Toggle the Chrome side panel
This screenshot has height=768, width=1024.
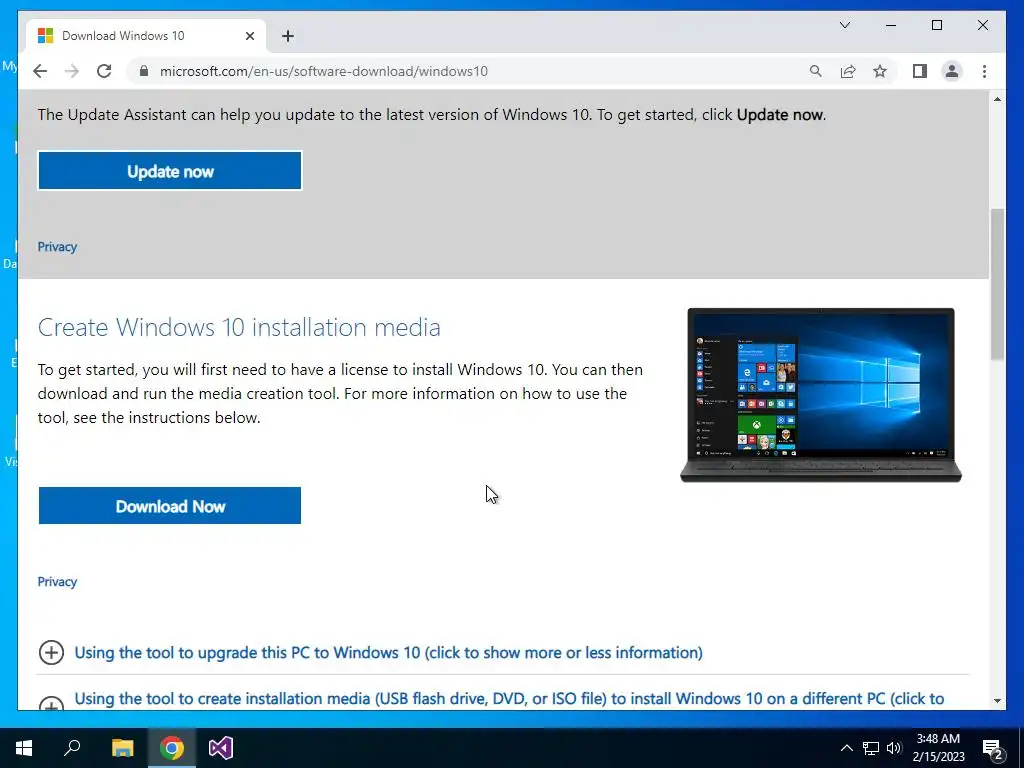pos(920,71)
